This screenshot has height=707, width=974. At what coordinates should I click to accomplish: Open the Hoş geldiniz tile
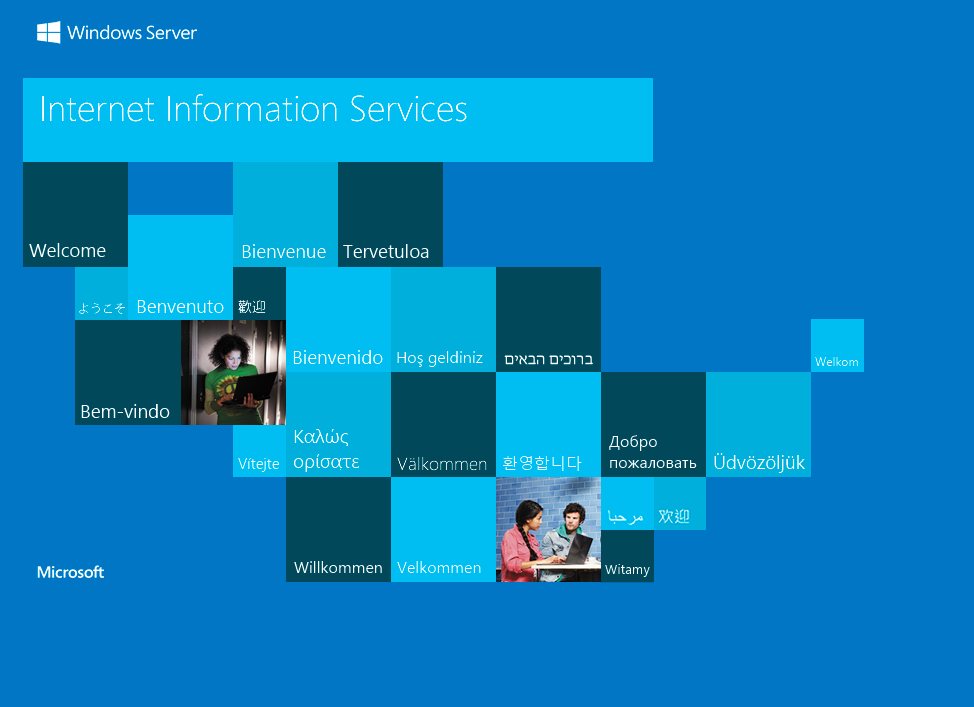[443, 320]
